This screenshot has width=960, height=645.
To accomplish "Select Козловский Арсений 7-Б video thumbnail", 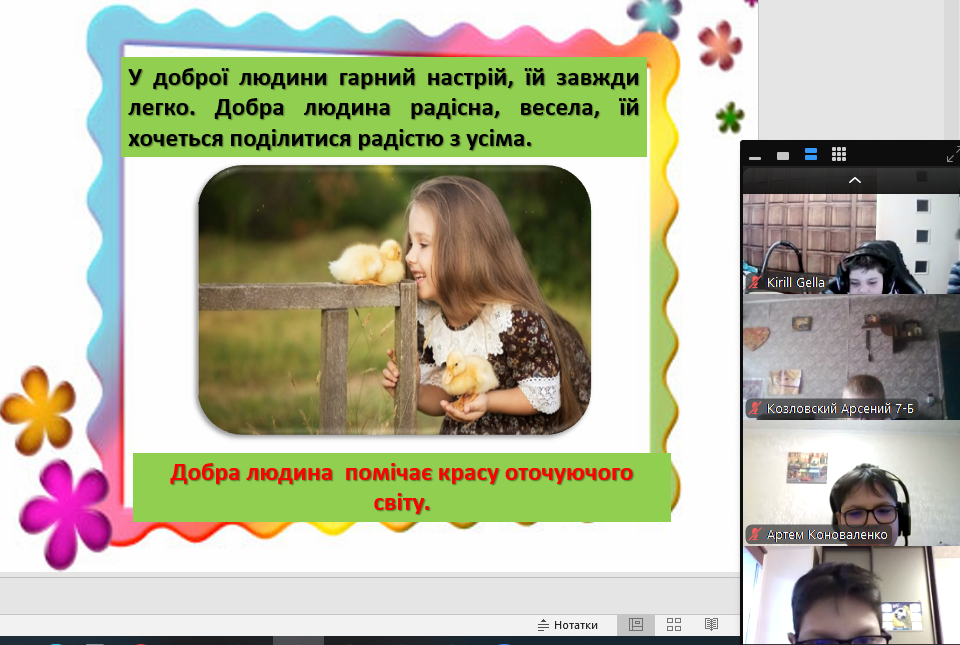I will pos(851,357).
